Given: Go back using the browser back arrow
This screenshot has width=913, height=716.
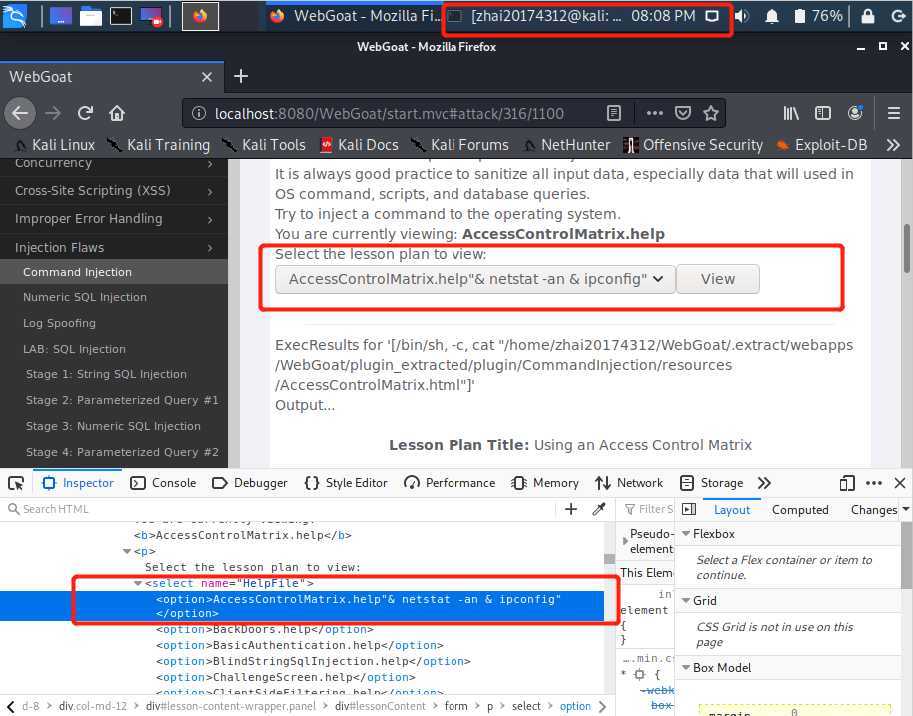Looking at the screenshot, I should coord(20,113).
